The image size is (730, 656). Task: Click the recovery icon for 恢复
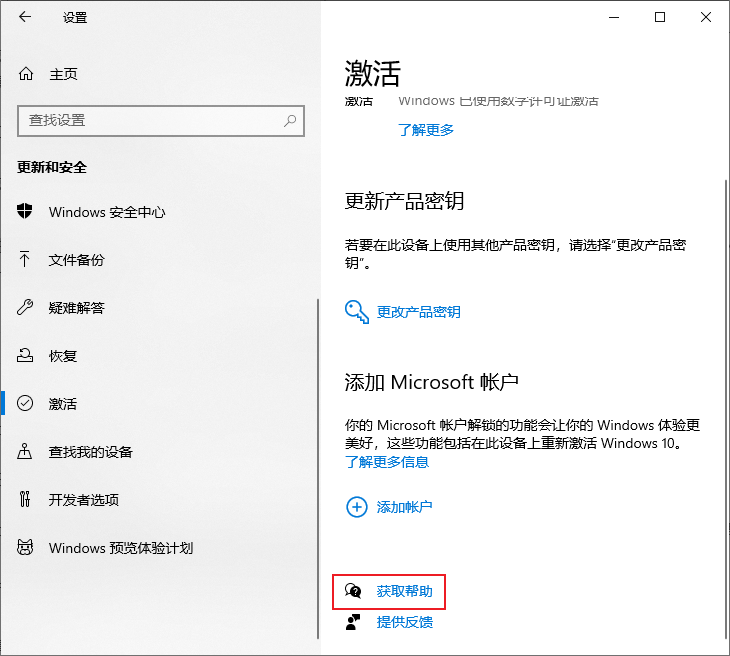tap(25, 355)
